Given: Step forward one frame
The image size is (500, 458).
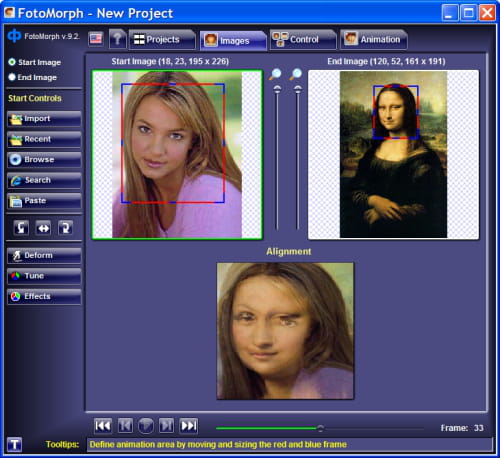Looking at the screenshot, I should (x=166, y=426).
